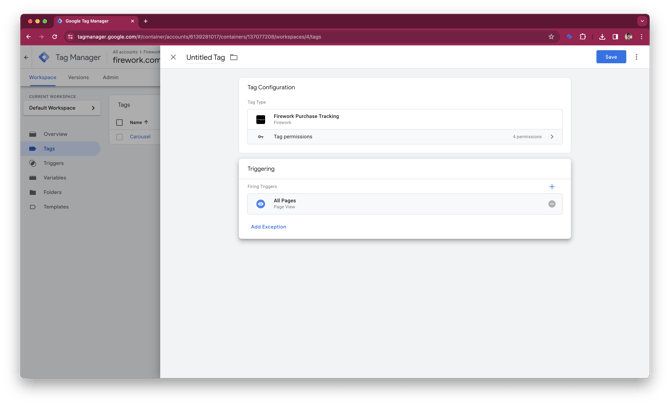
Task: Click the All Pages eye trigger icon
Action: tap(261, 204)
